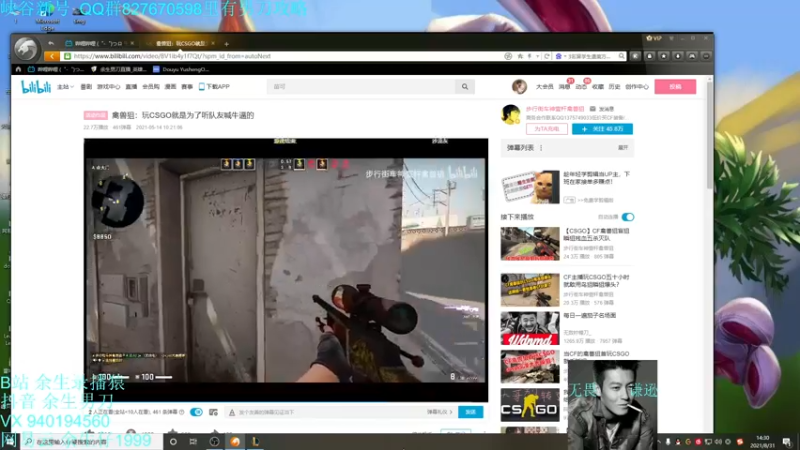Image resolution: width=800 pixels, height=450 pixels.
Task: Expand the danmaku list with 展开
Action: pos(623,147)
